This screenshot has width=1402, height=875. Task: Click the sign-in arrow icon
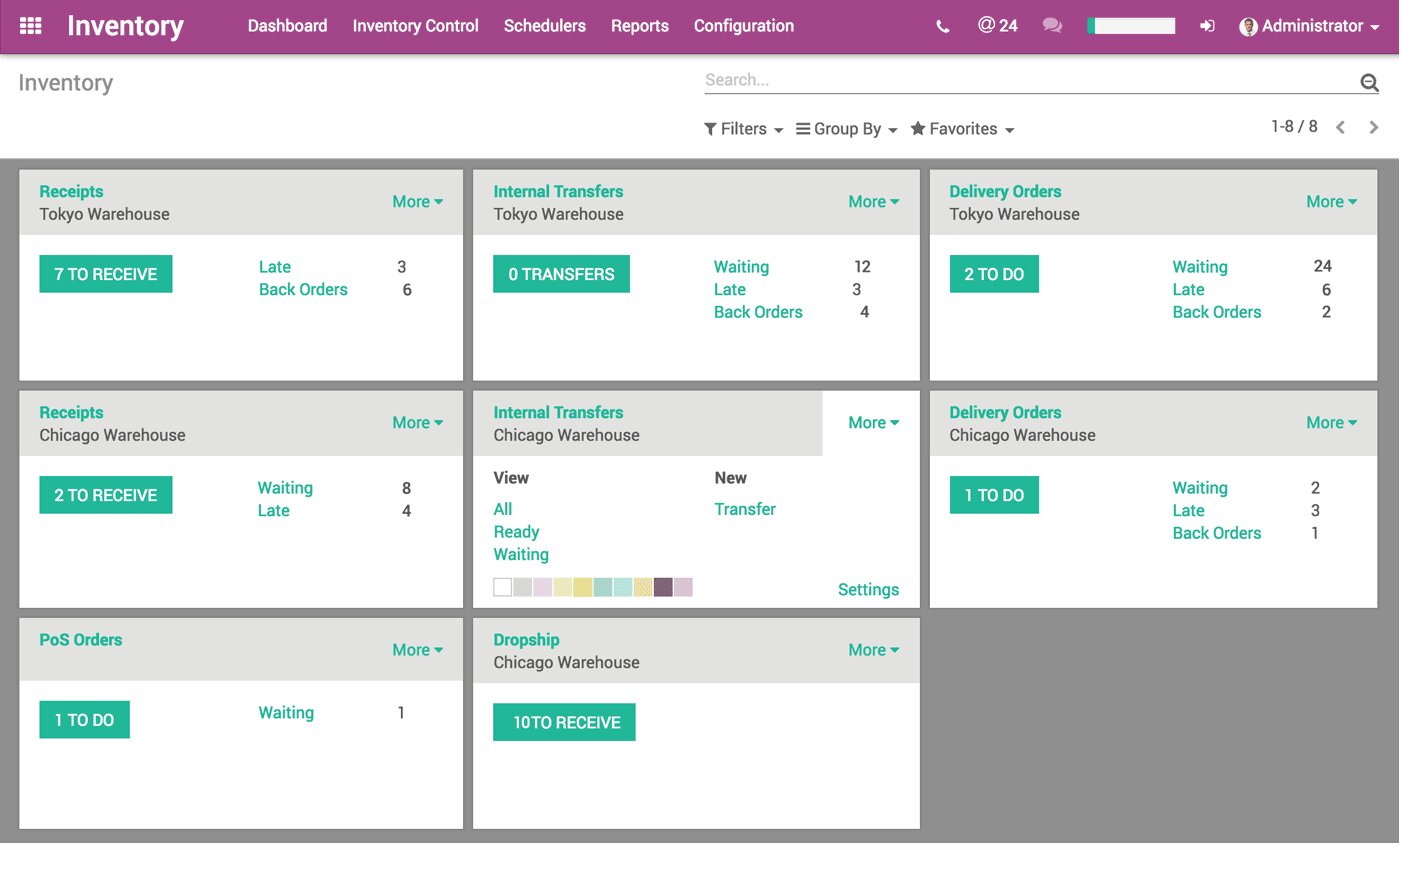click(x=1207, y=26)
